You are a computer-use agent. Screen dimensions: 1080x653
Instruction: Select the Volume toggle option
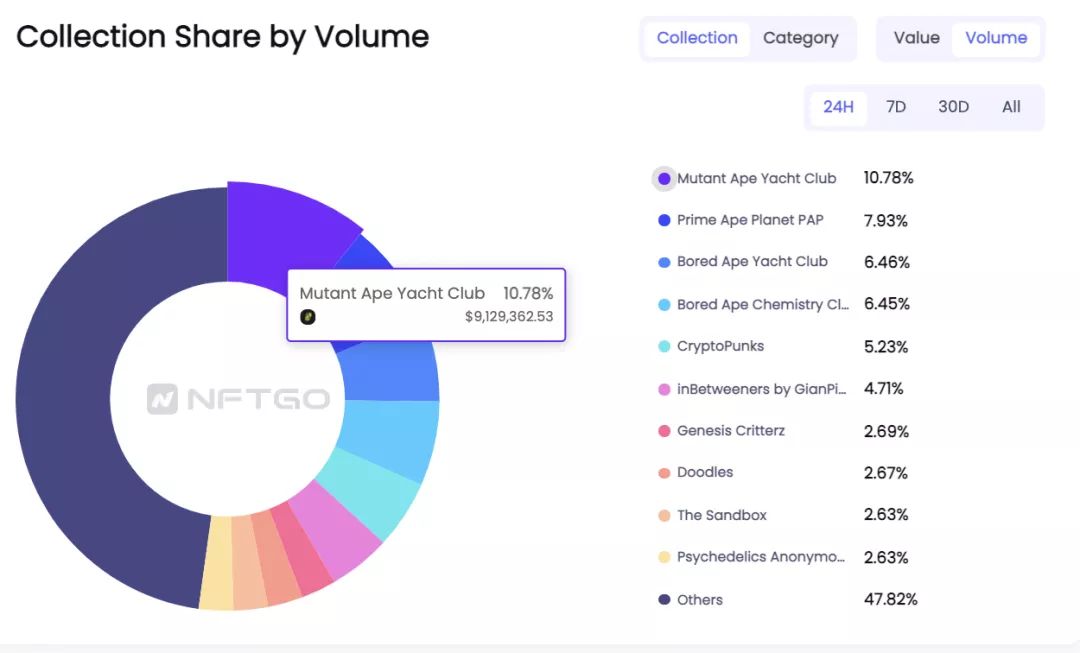click(996, 38)
